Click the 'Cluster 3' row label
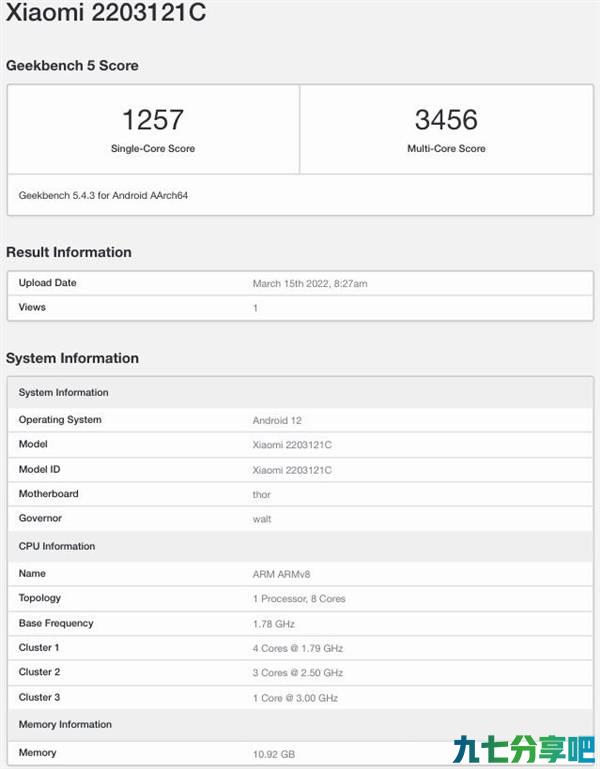The image size is (600, 769). point(39,697)
